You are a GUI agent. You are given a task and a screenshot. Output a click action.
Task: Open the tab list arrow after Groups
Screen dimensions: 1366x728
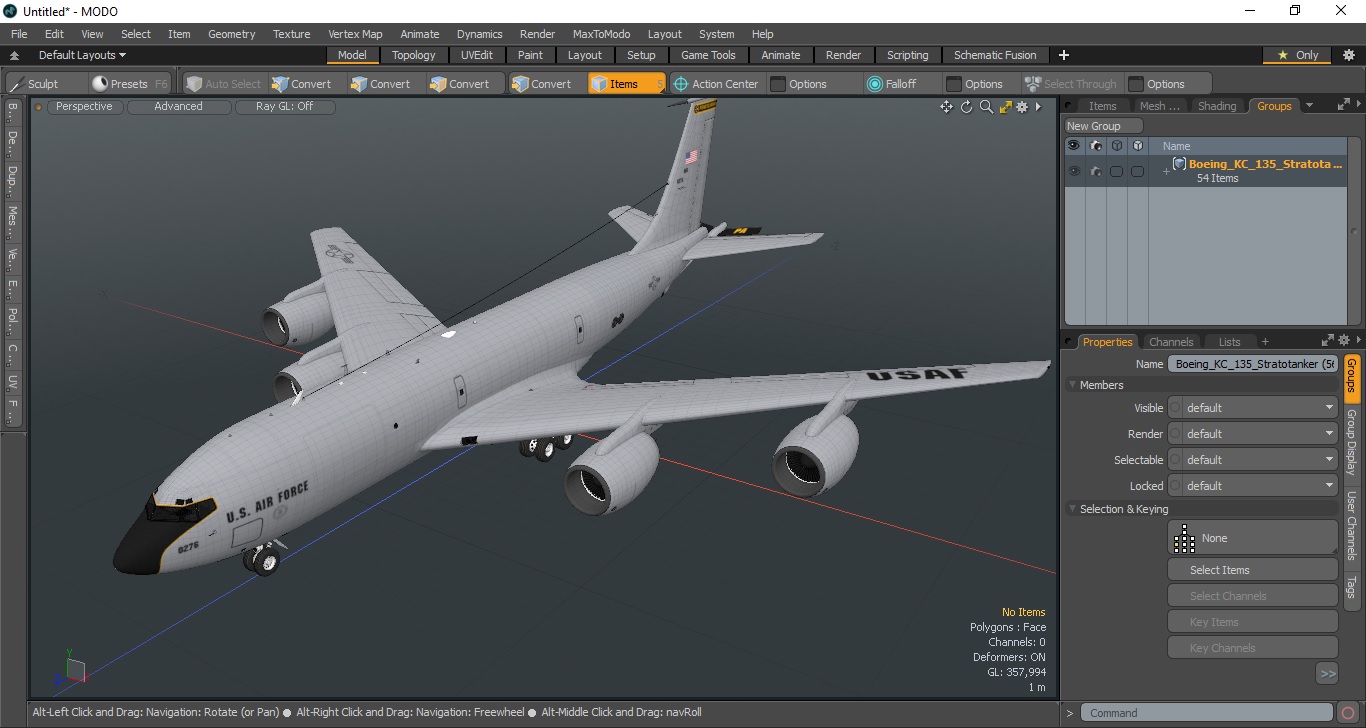click(1310, 105)
